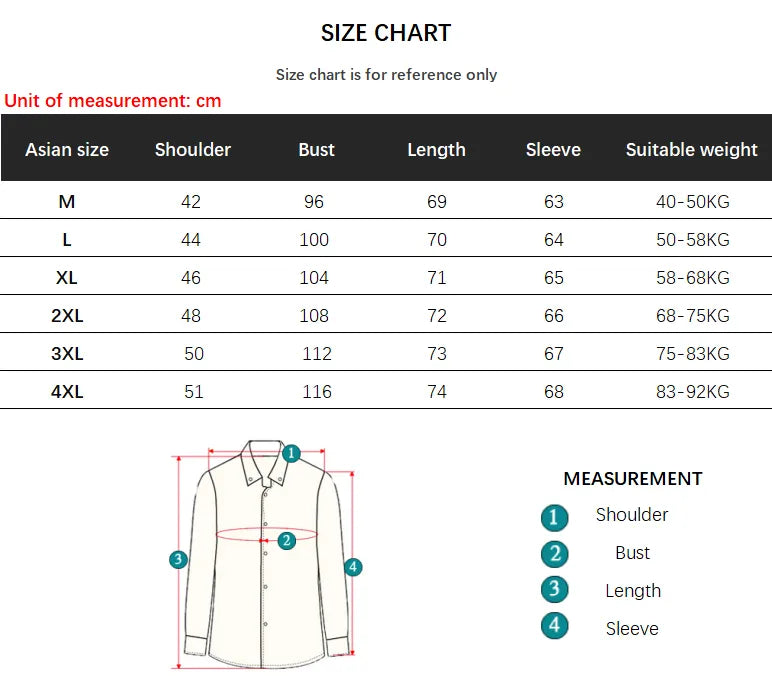This screenshot has height=679, width=772.
Task: Select the number 2 circle beside the Bust legend
Action: click(554, 554)
